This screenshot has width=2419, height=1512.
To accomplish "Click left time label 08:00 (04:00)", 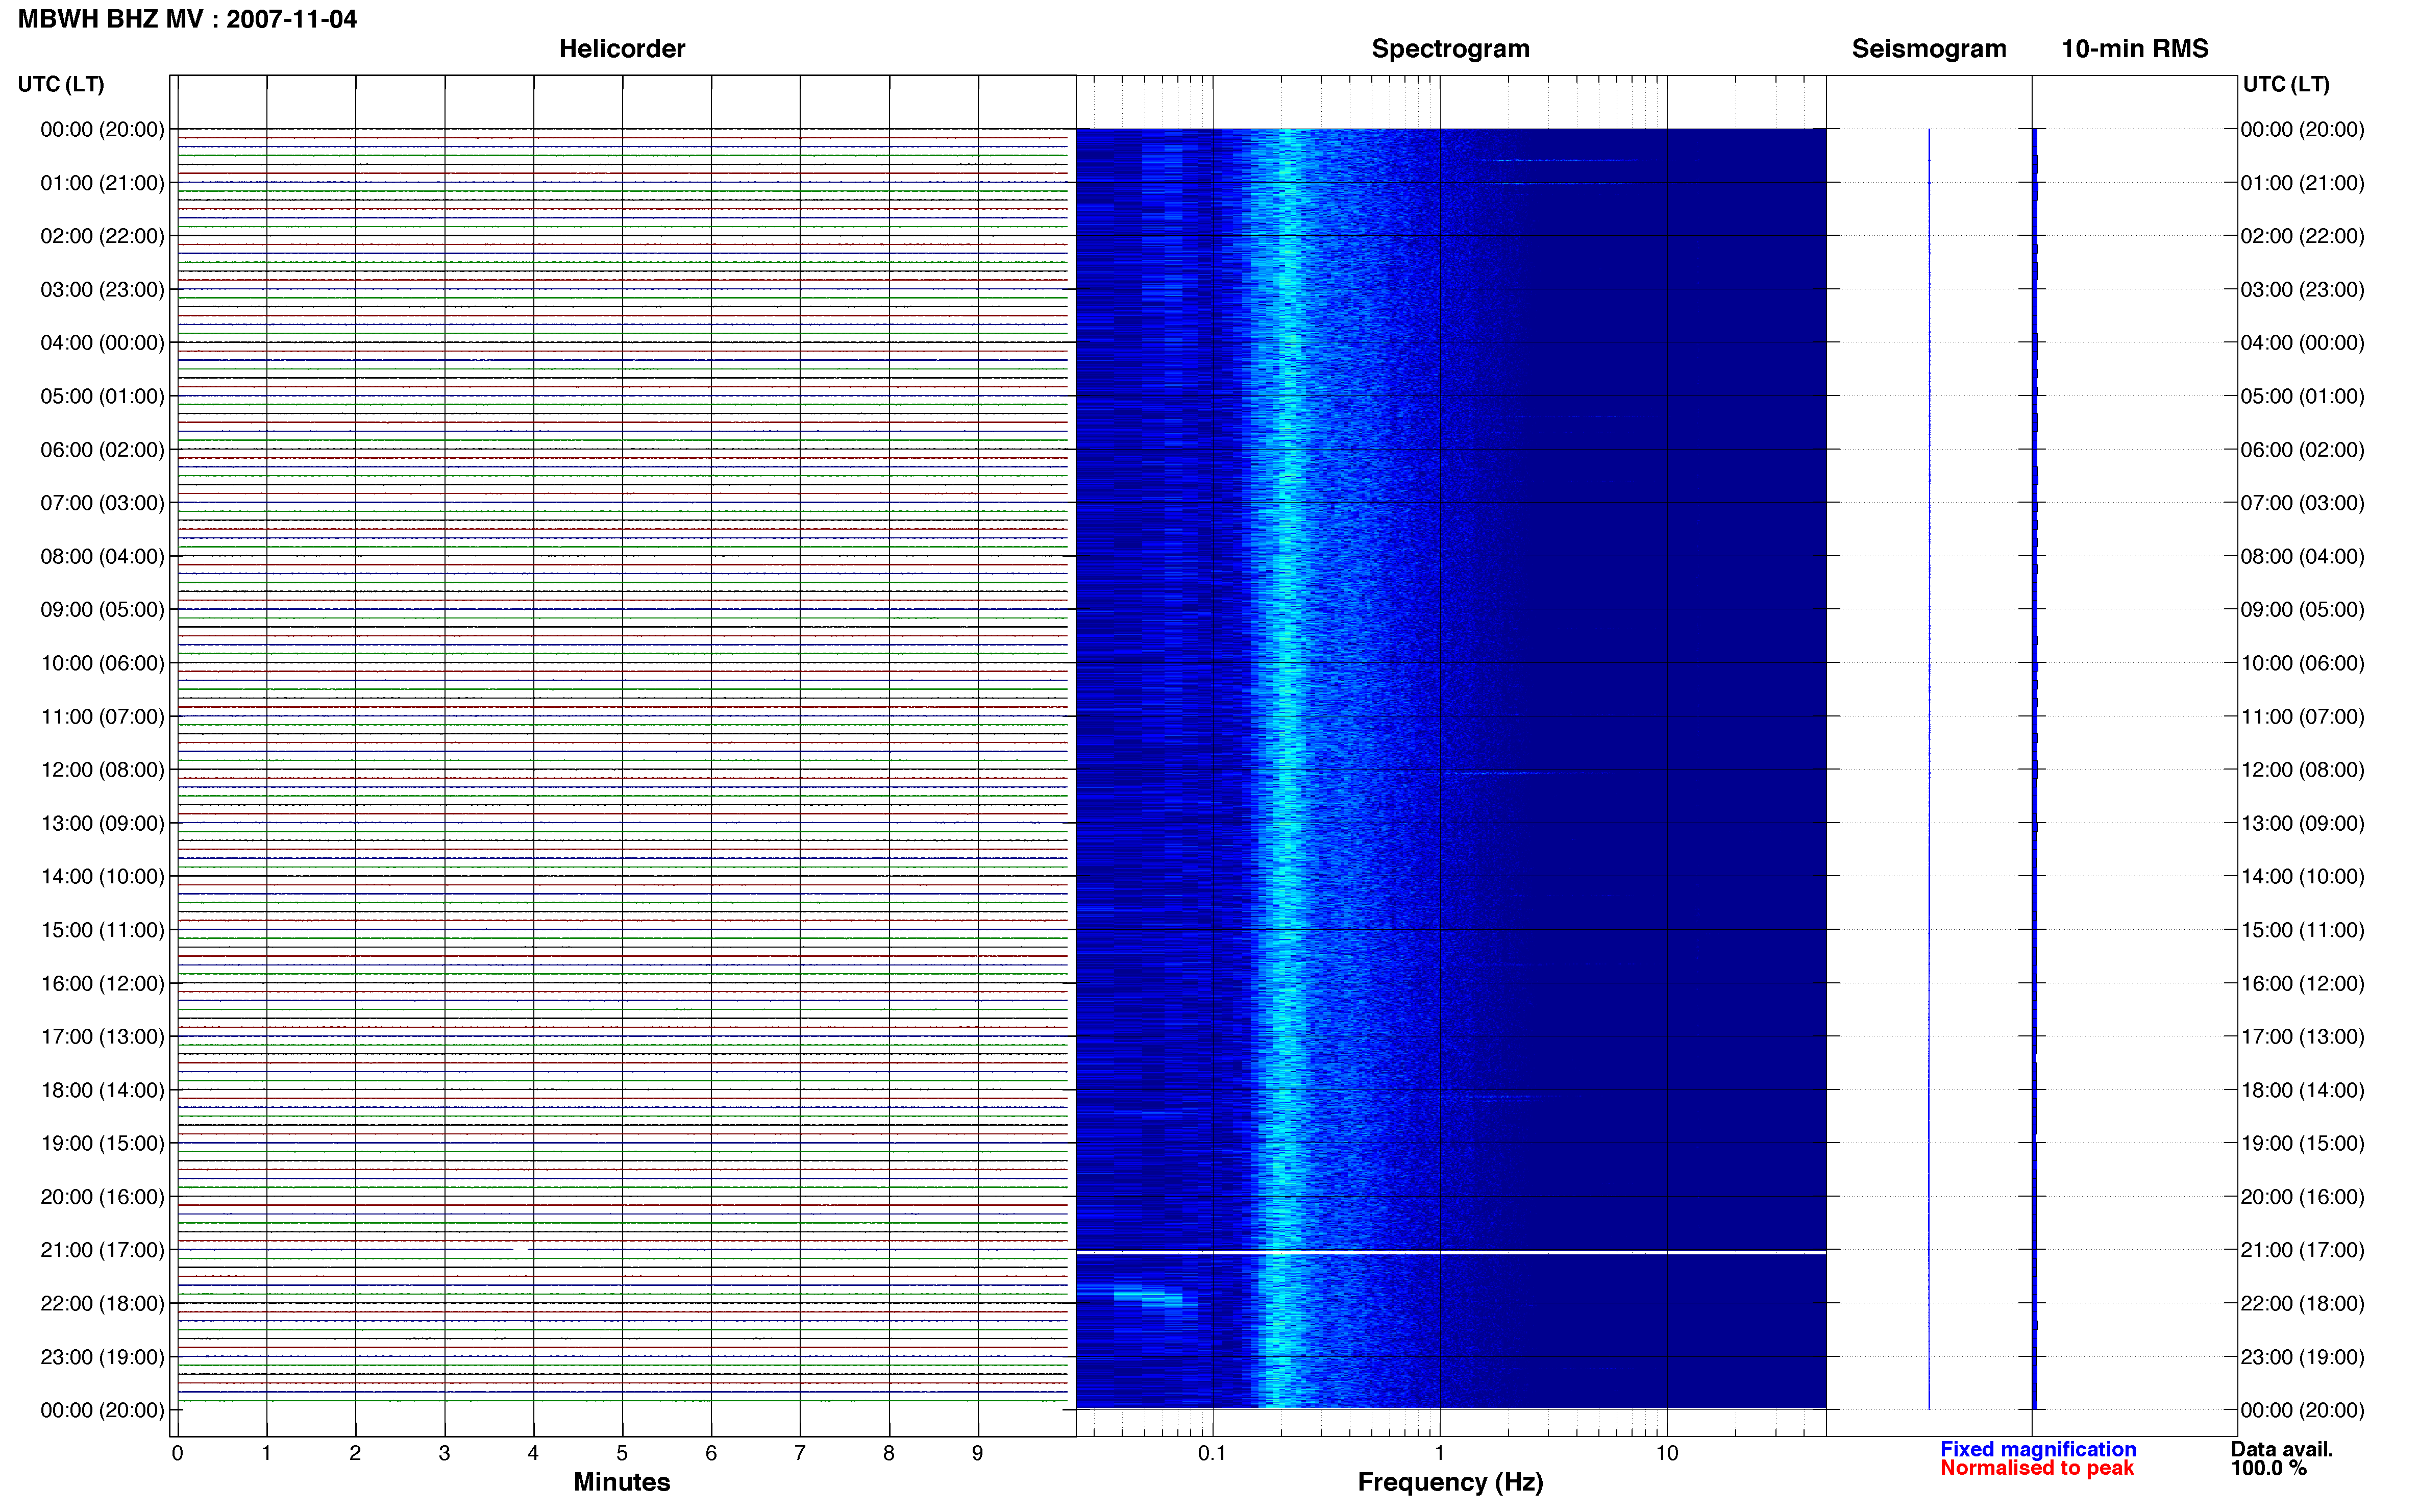I will point(102,556).
